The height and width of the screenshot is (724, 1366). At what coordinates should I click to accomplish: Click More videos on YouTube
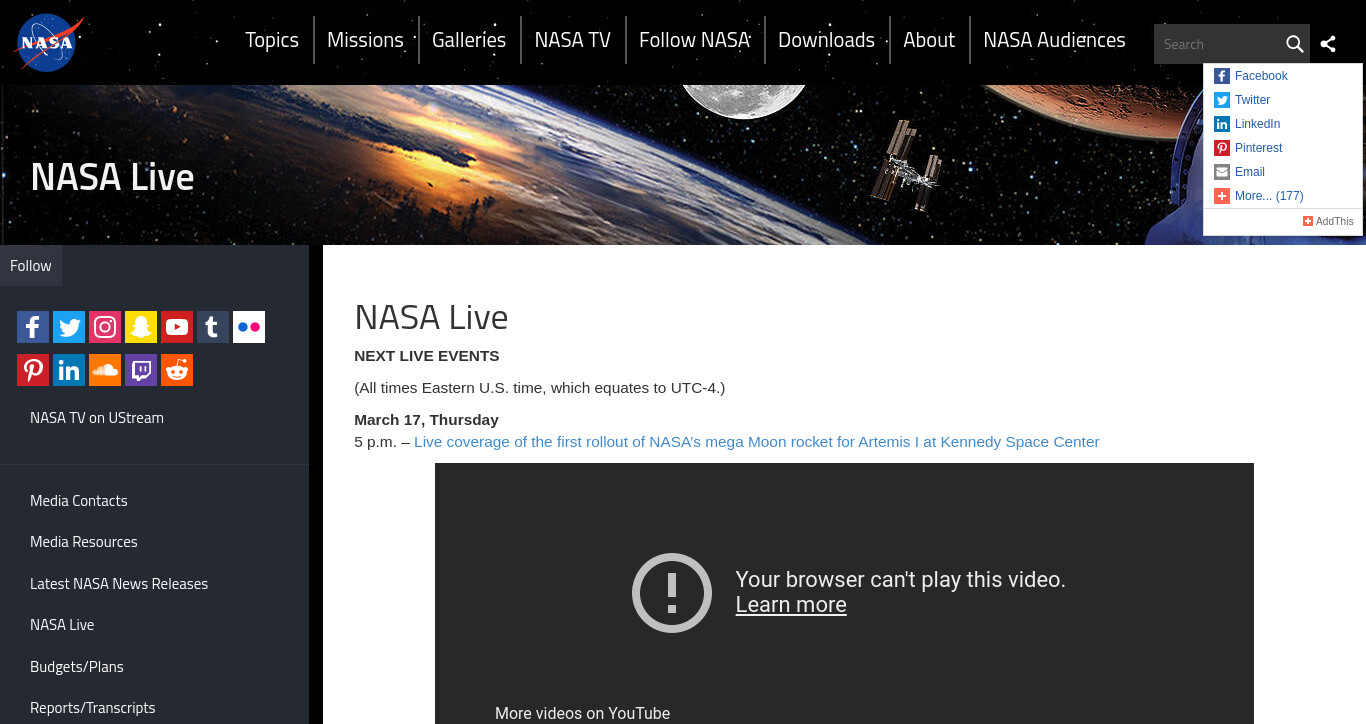coord(582,713)
